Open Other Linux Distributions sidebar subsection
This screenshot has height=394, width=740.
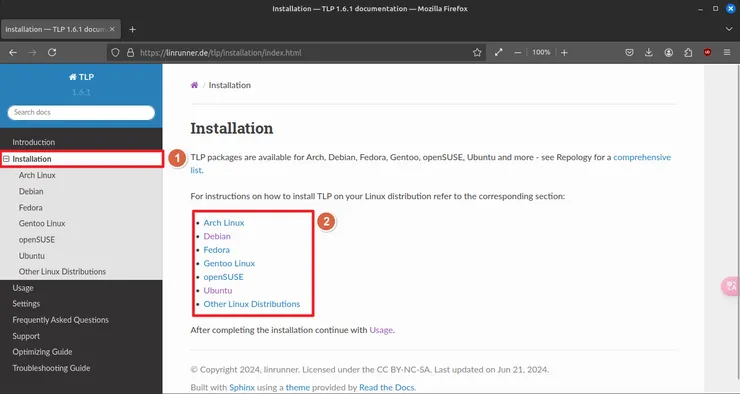62,272
